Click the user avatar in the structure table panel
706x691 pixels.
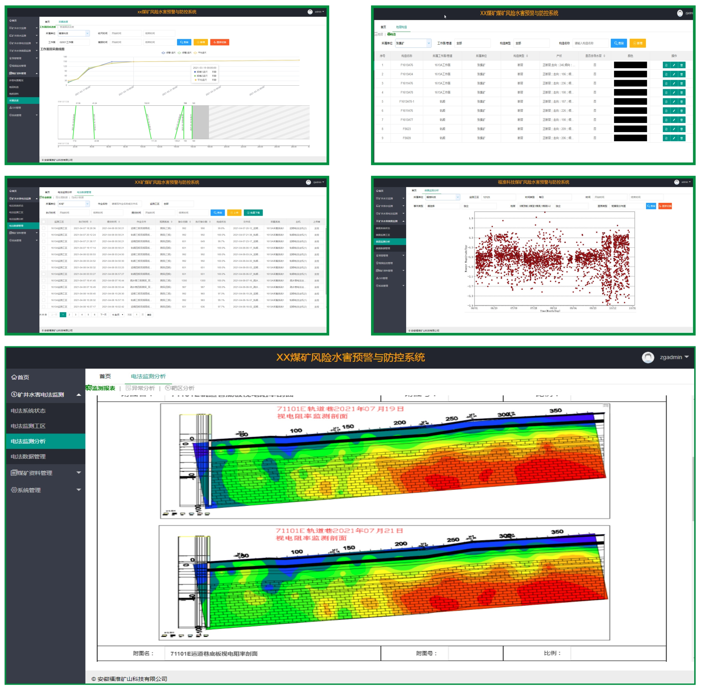click(680, 14)
